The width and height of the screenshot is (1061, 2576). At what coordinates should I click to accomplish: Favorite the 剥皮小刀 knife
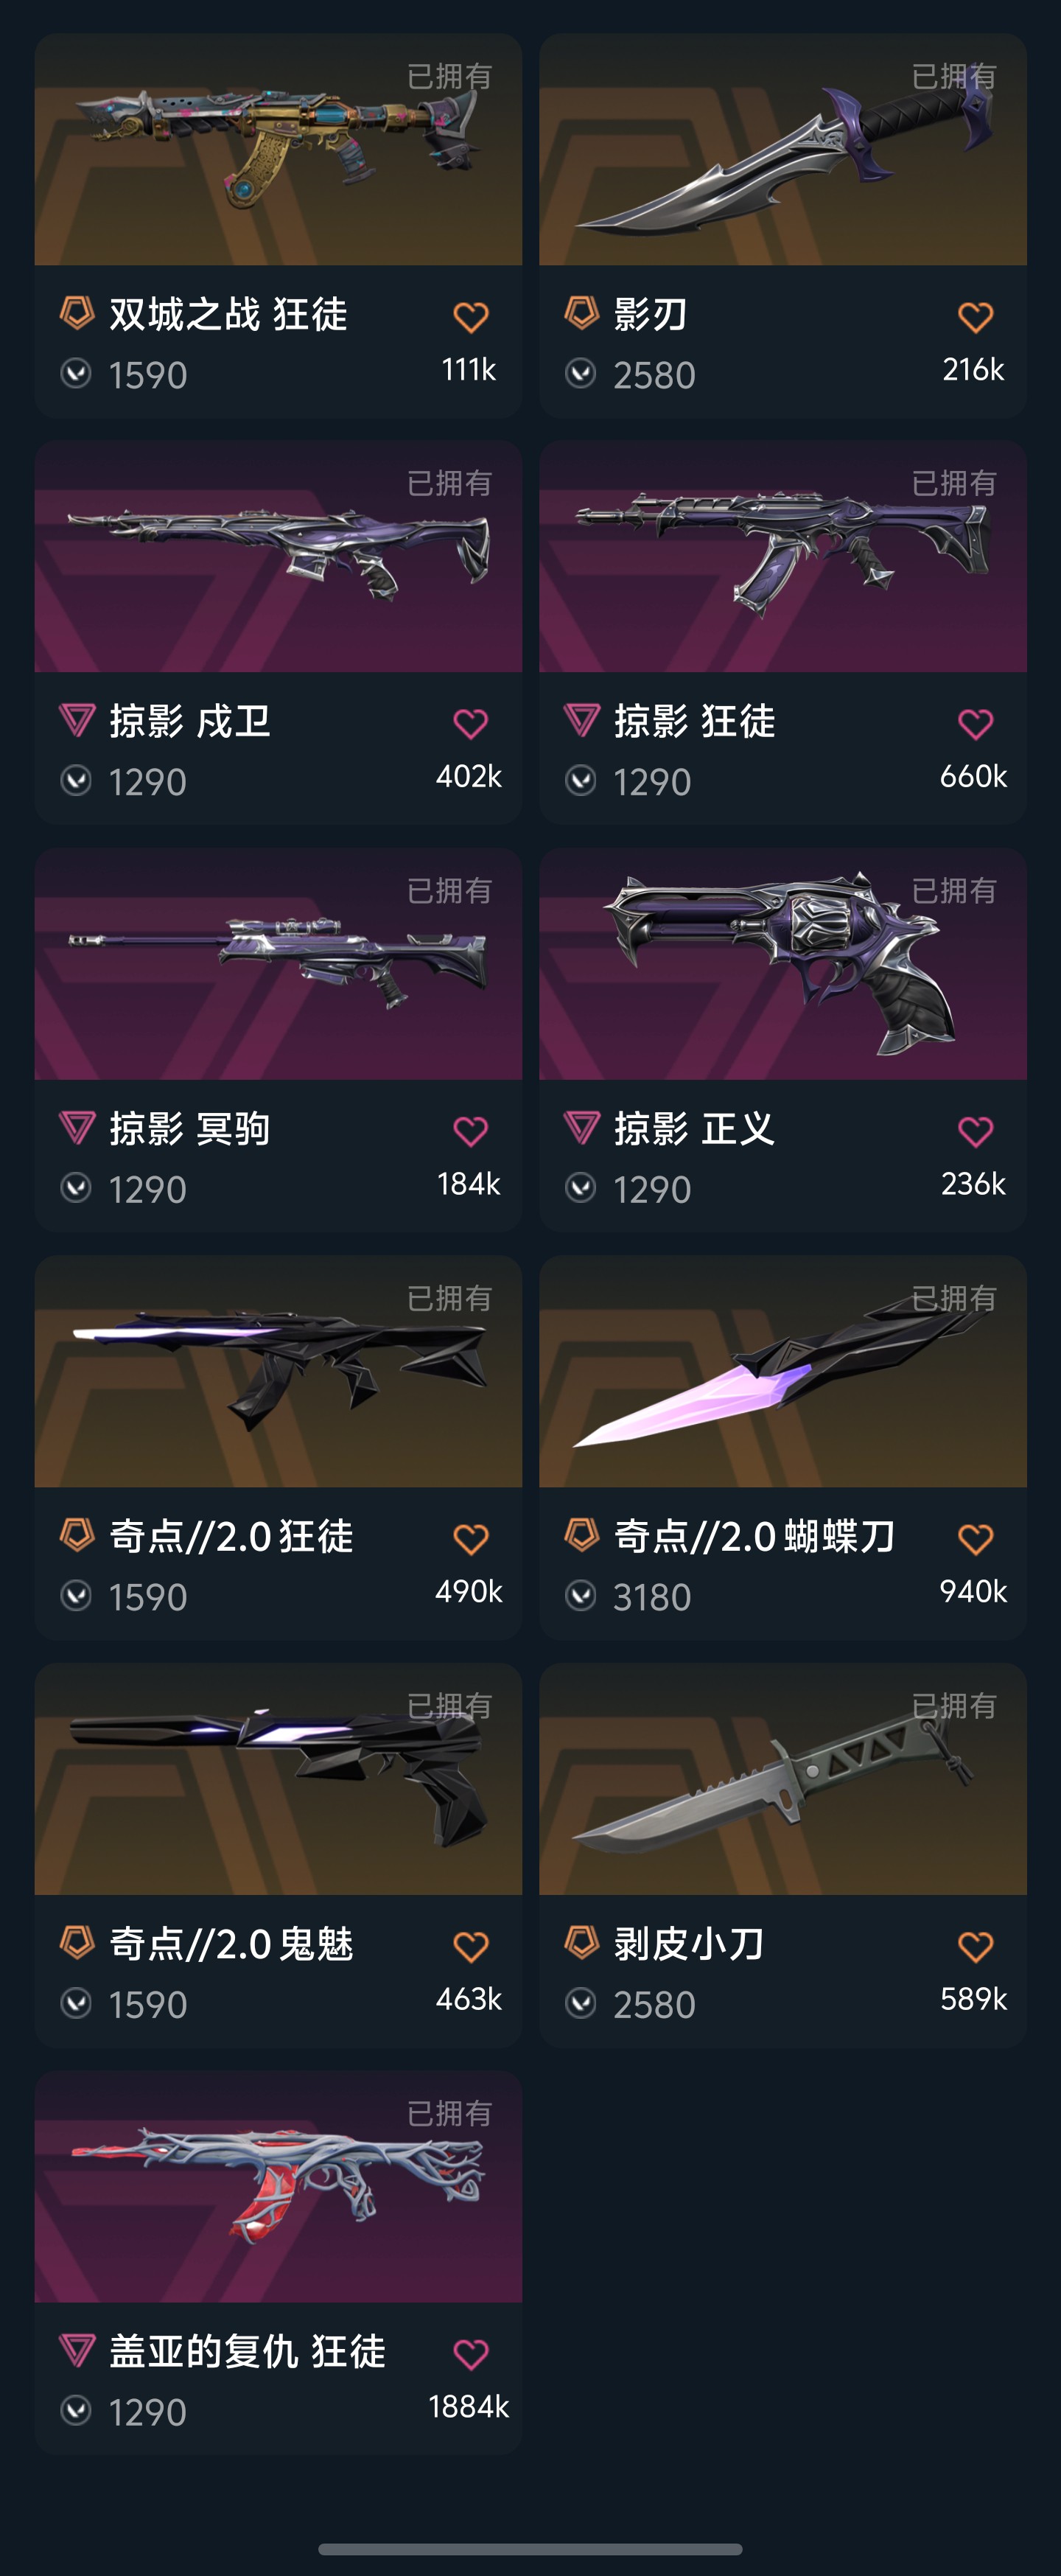[x=975, y=1946]
